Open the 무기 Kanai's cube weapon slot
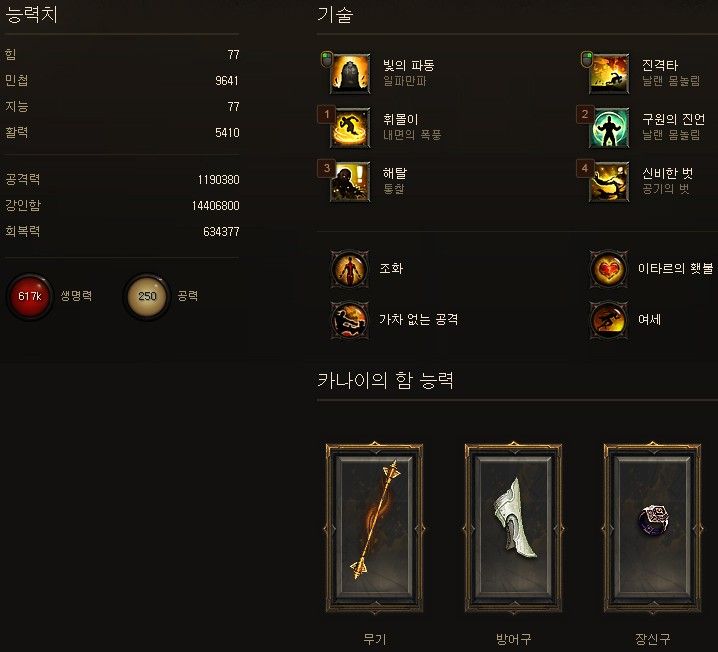718x652 pixels. pyautogui.click(x=375, y=527)
